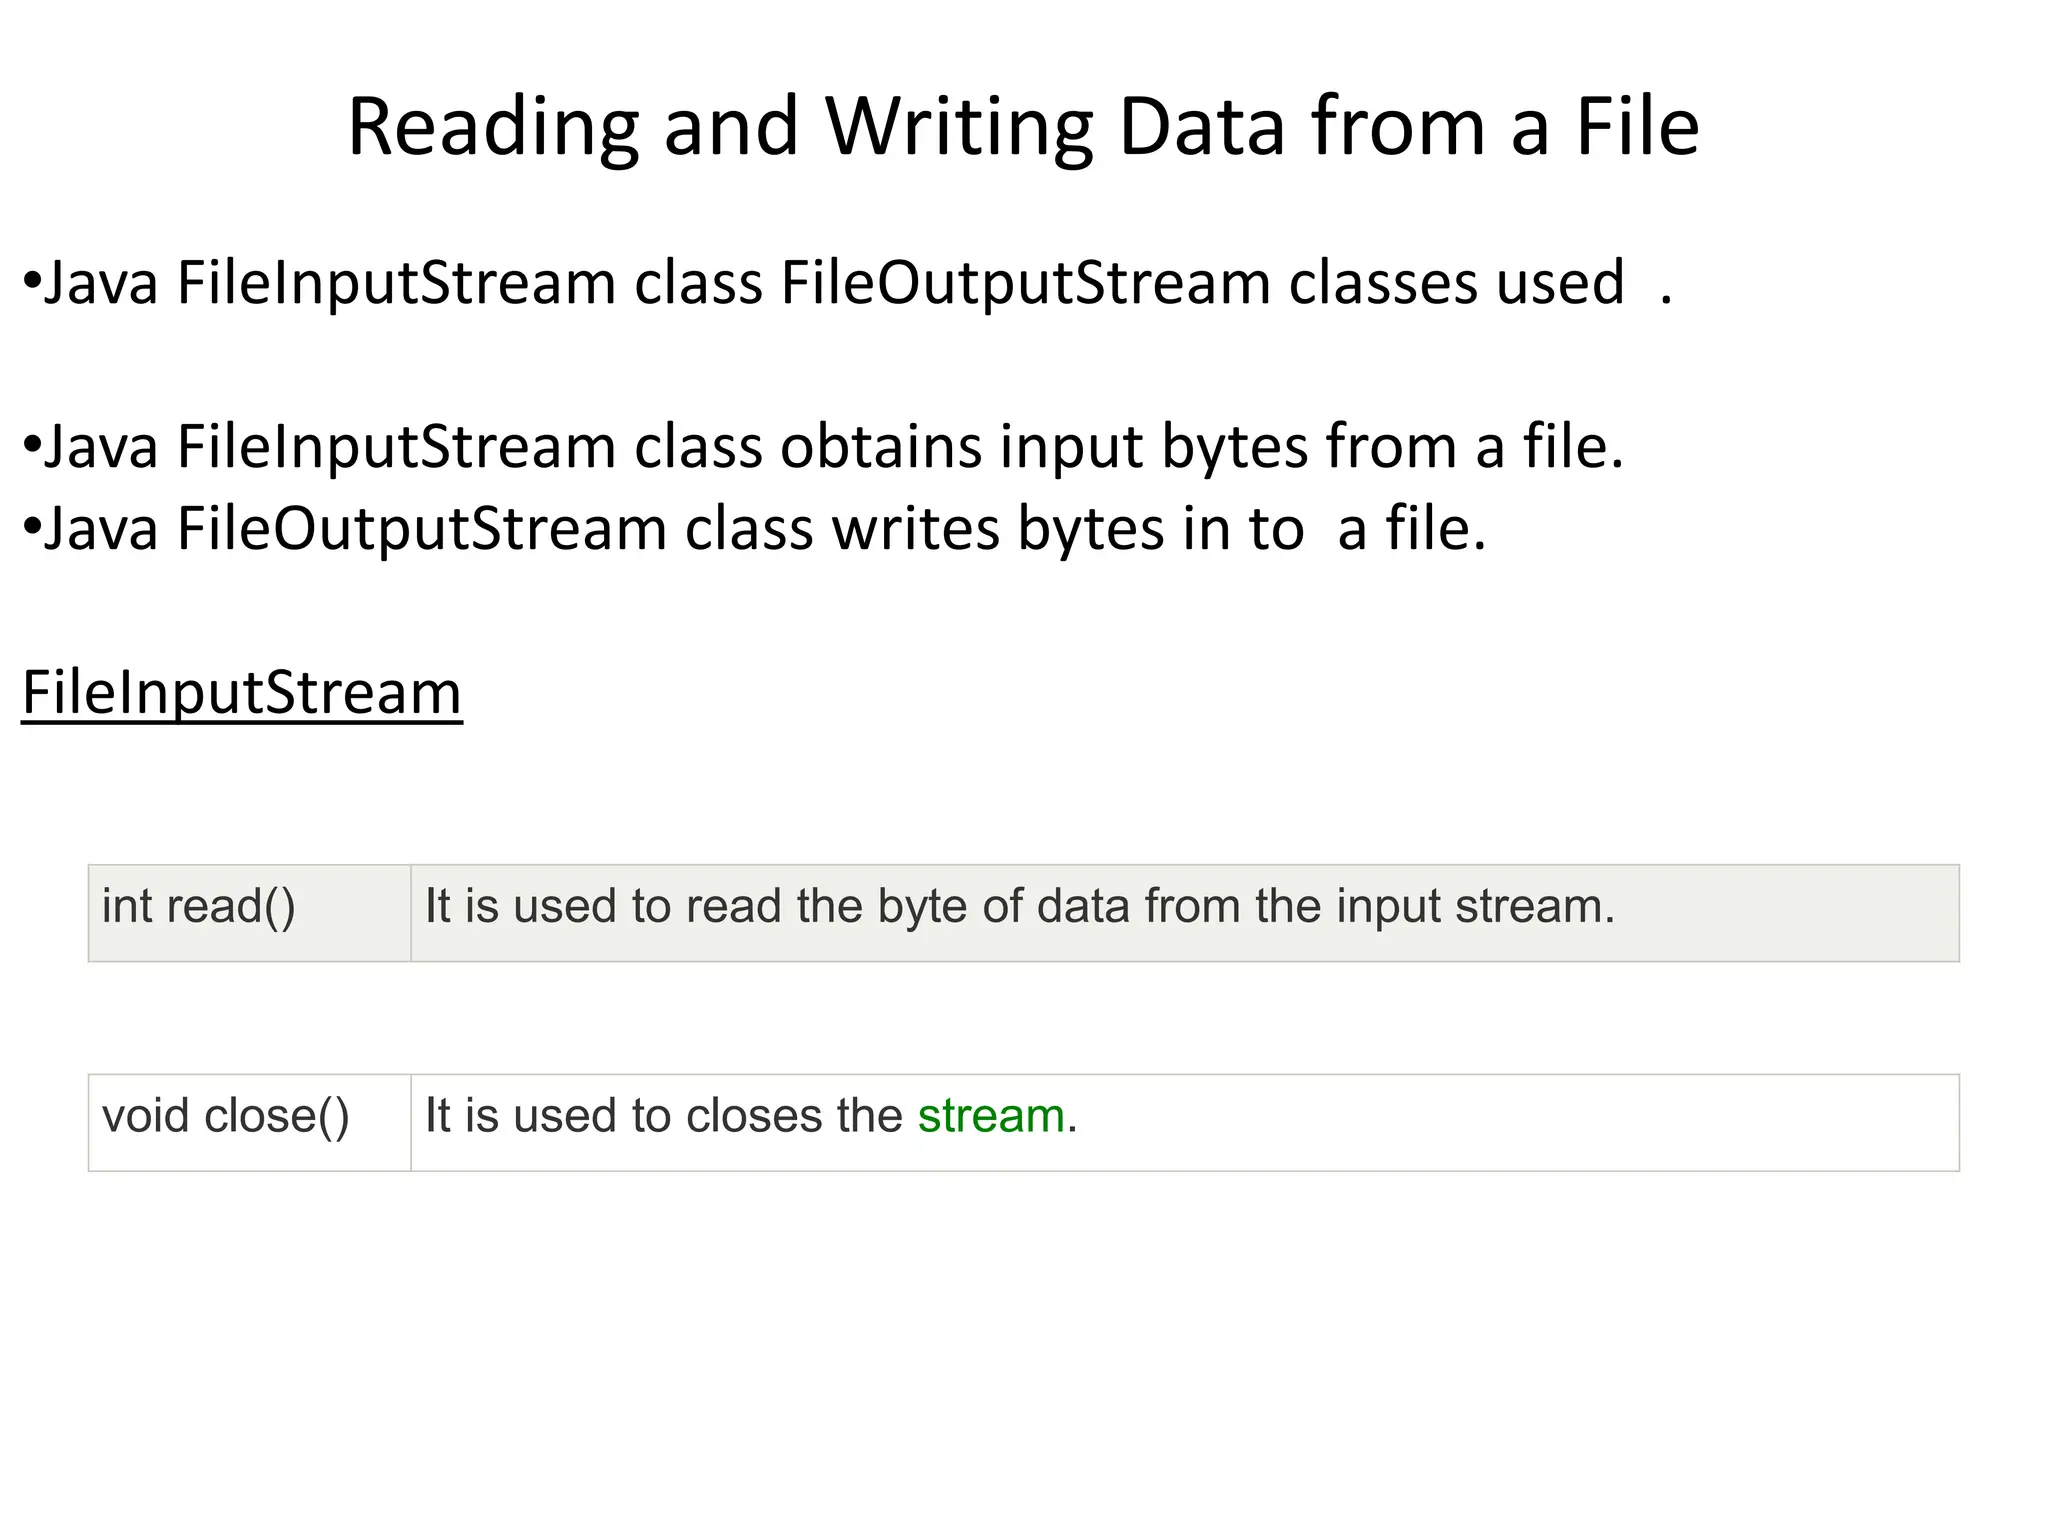The height and width of the screenshot is (1536, 2048).
Task: Click "from a file." in second bullet
Action: coord(1474,446)
